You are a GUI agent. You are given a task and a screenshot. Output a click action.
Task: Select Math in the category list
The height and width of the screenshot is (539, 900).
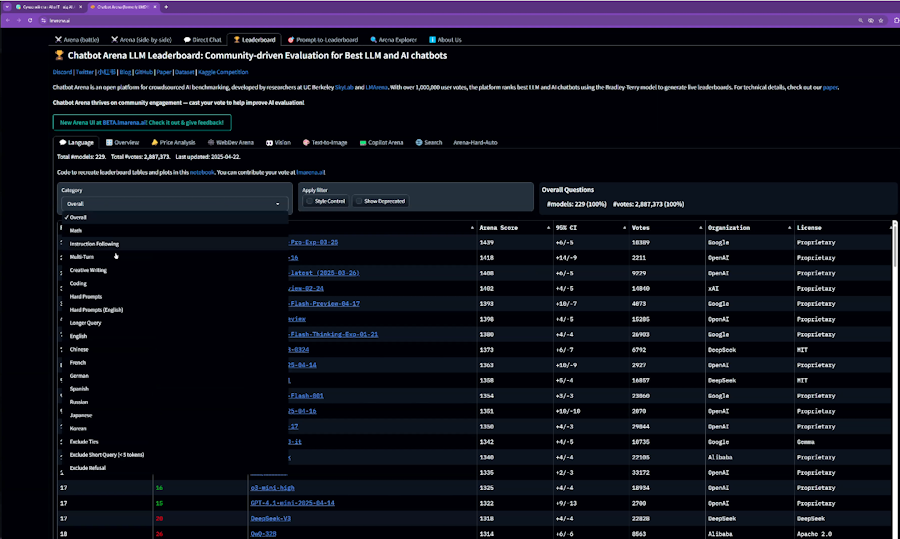(174, 231)
